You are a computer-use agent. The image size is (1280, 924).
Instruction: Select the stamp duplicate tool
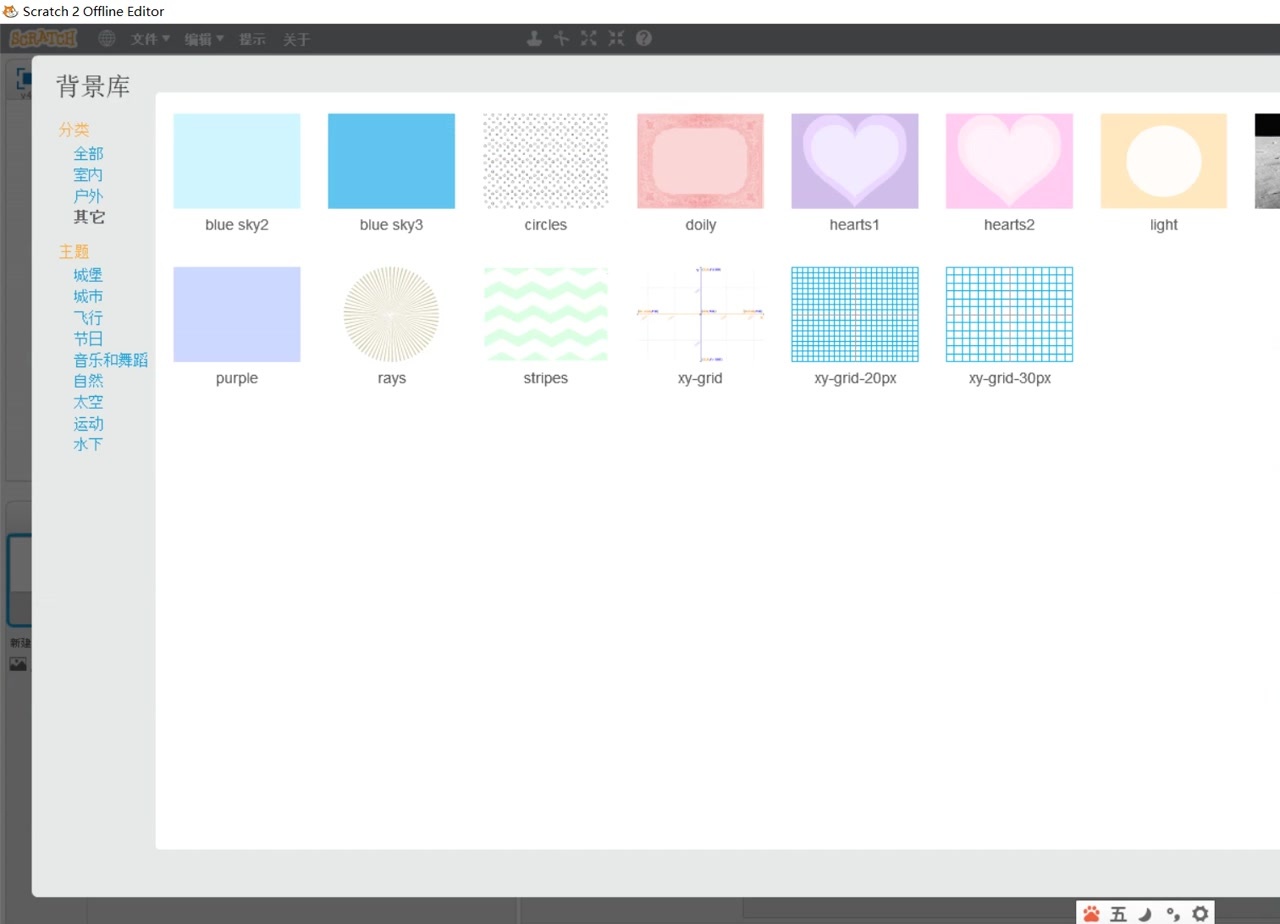535,38
